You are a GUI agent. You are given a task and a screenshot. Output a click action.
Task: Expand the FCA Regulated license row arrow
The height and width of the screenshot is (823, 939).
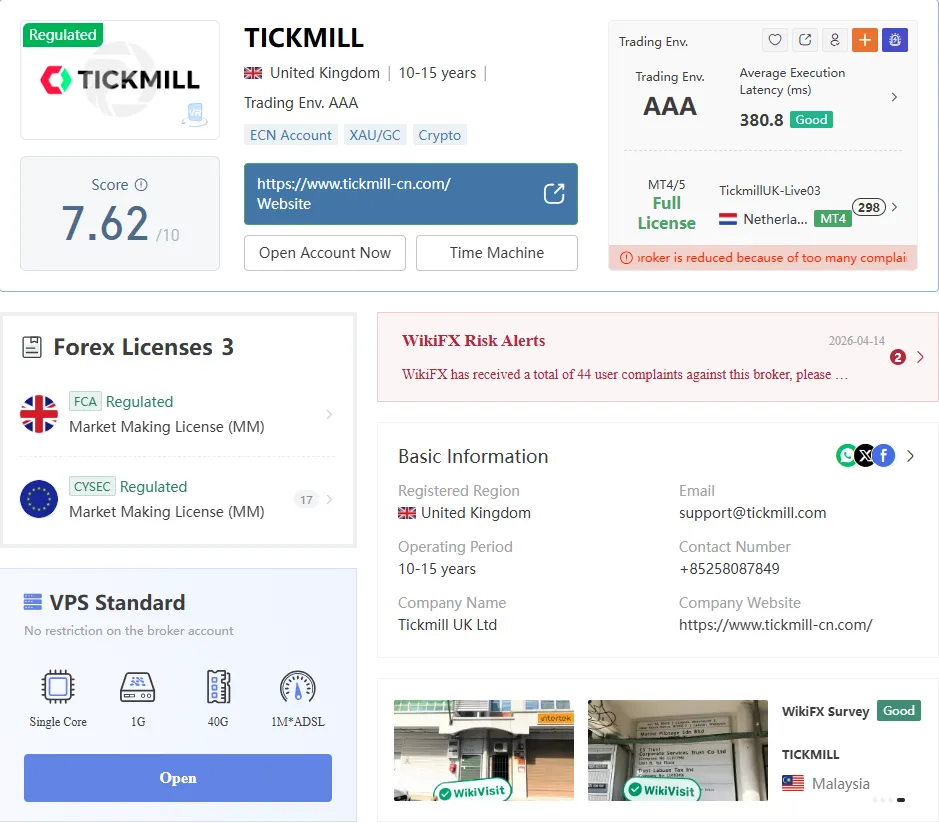329,414
